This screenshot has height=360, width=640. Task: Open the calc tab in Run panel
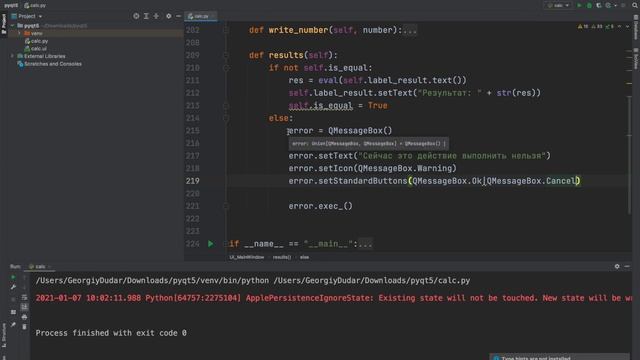click(40, 267)
